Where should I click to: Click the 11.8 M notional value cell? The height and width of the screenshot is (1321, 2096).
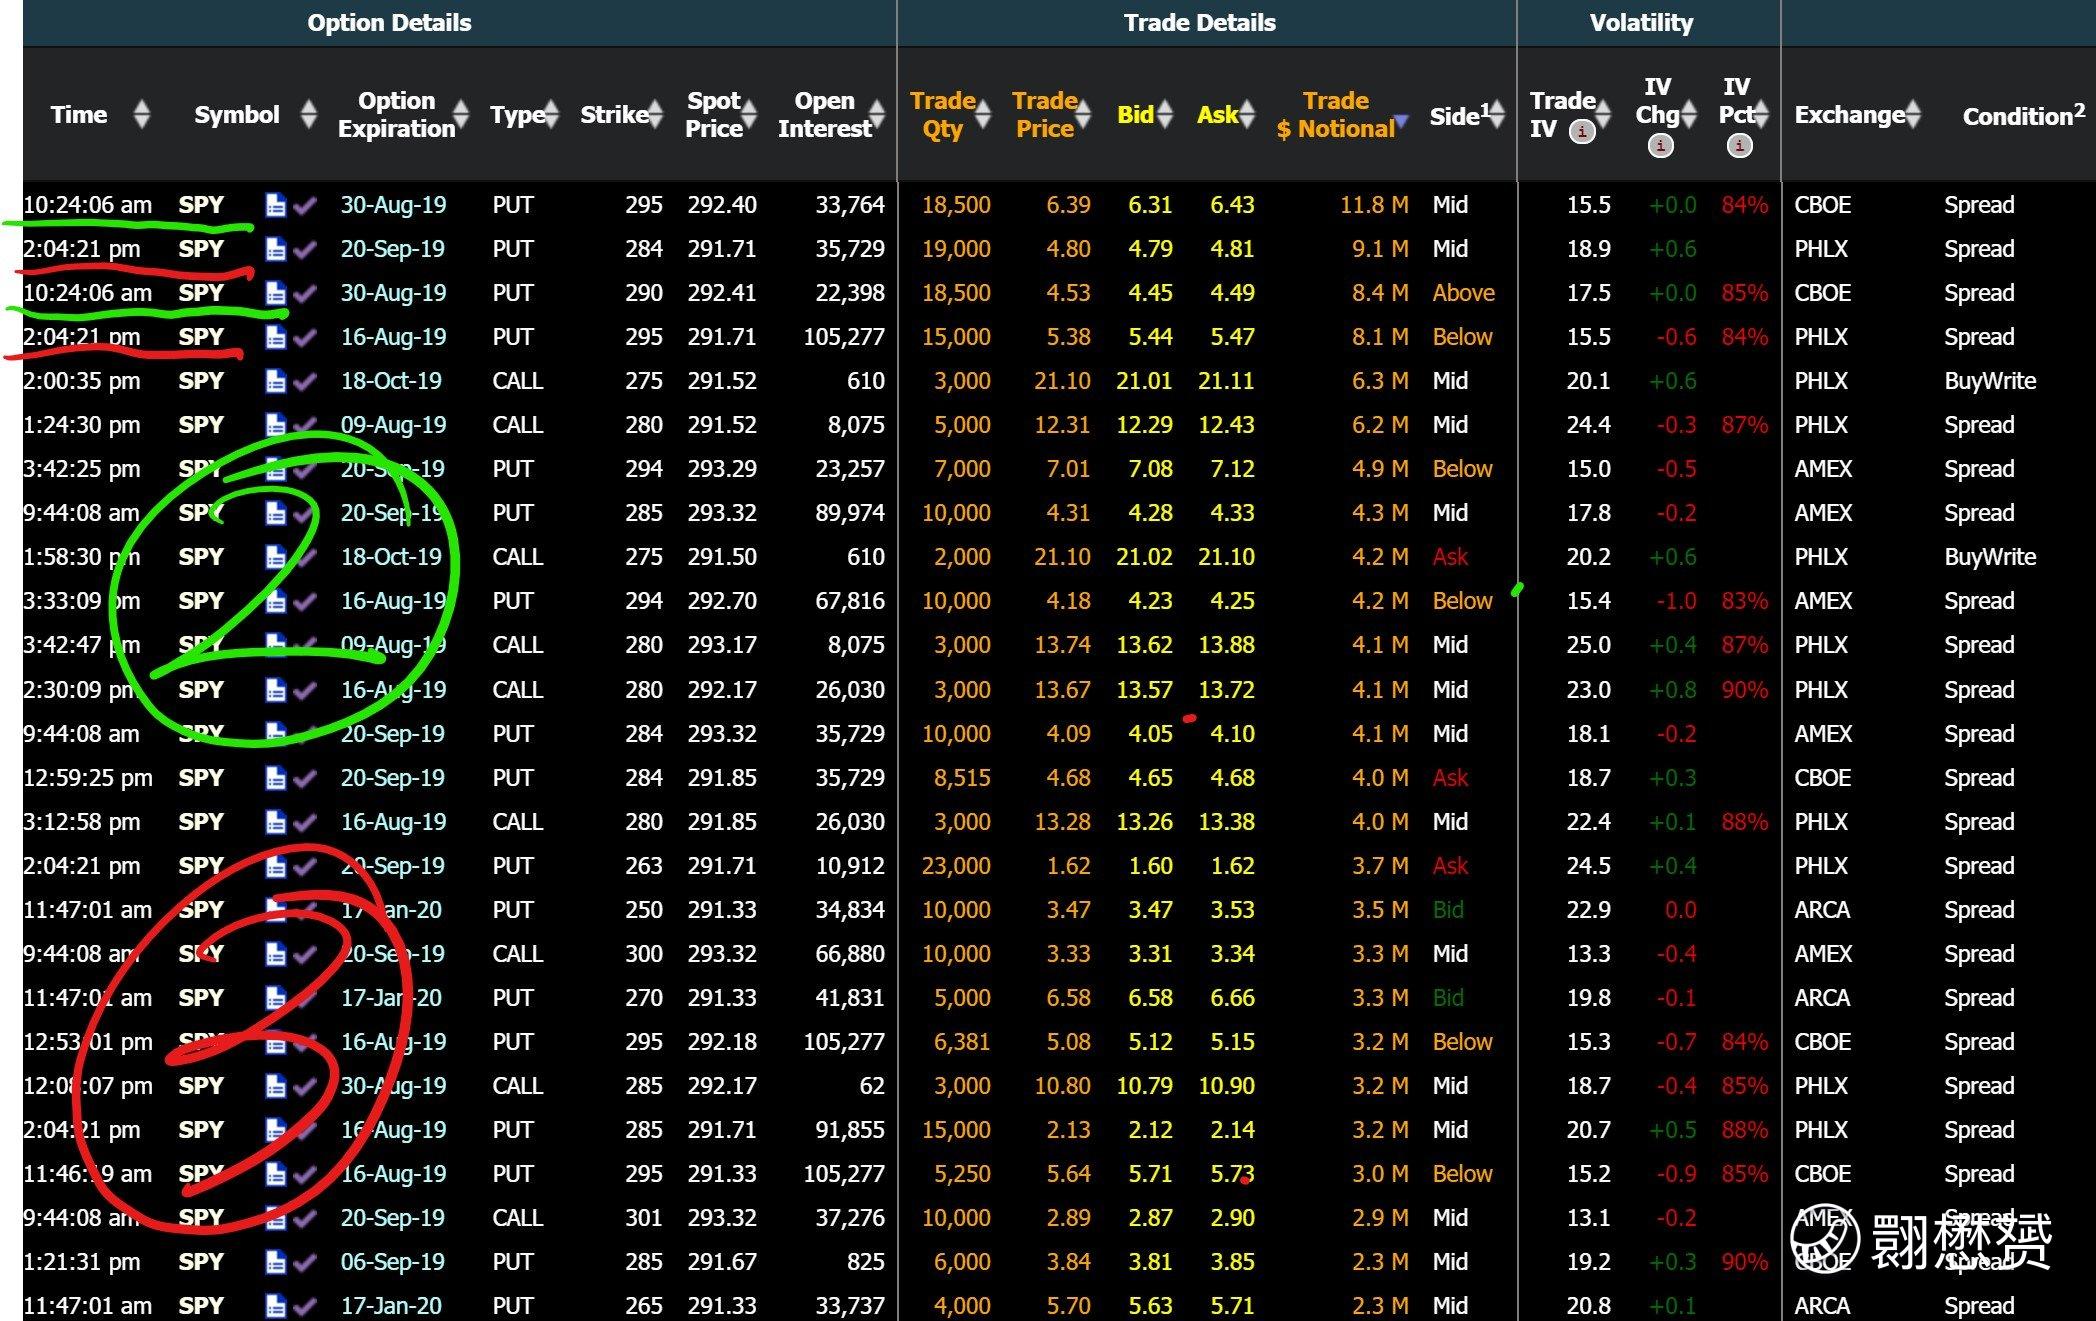click(x=1373, y=205)
